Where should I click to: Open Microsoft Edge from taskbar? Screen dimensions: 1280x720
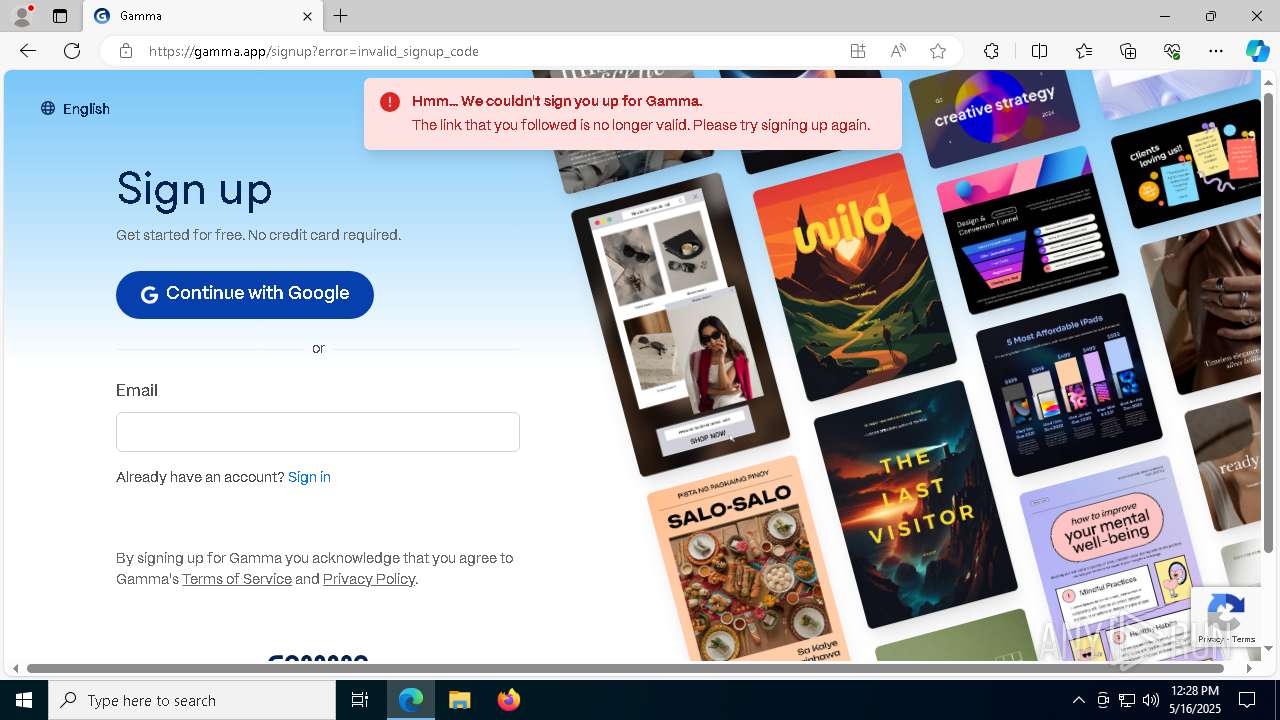tap(411, 700)
